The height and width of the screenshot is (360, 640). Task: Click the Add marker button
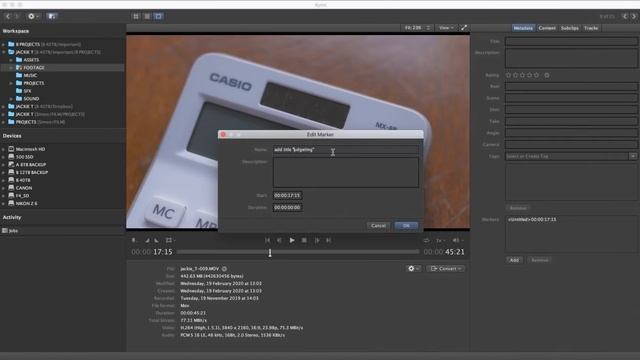514,260
